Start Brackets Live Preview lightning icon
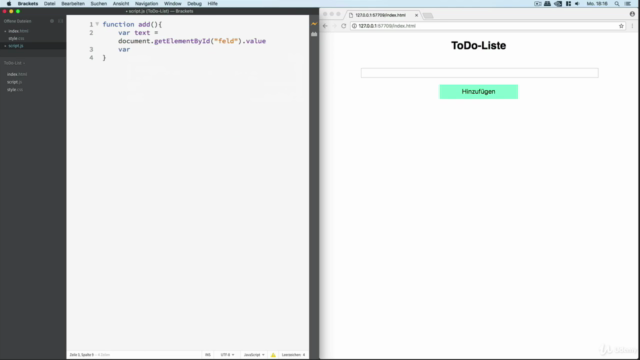This screenshot has height=360, width=640. (x=314, y=24)
